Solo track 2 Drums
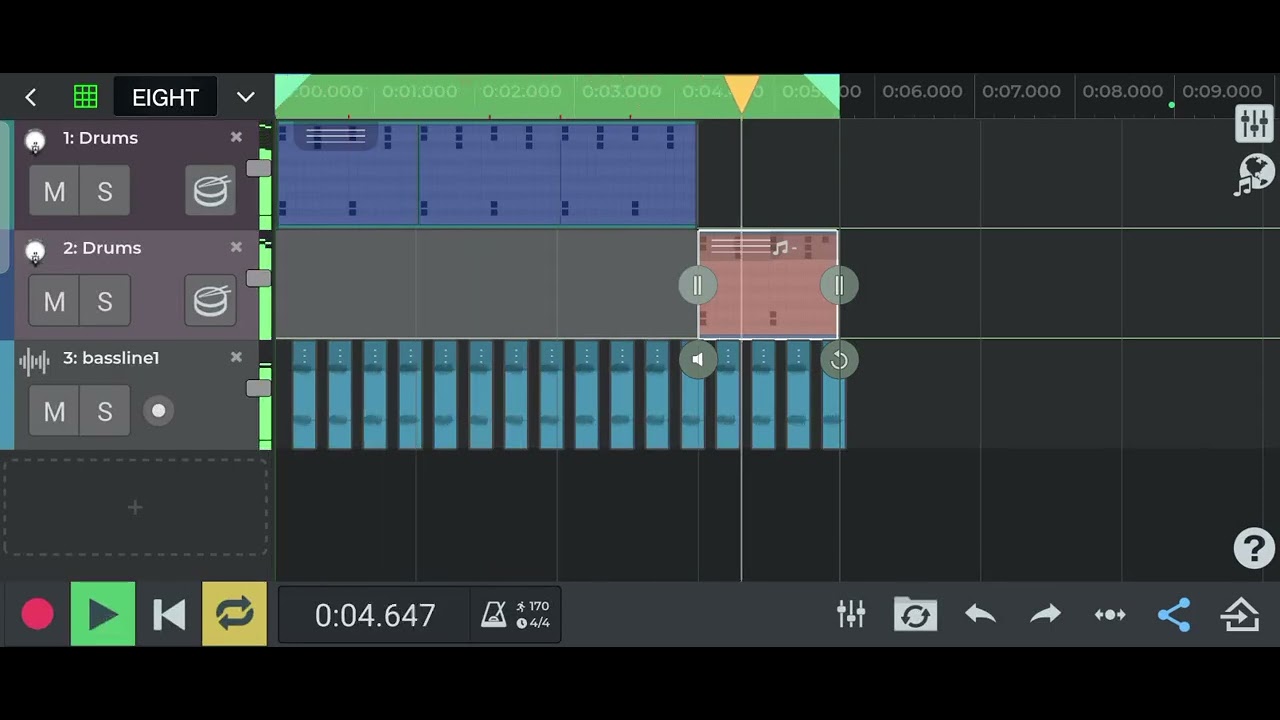The height and width of the screenshot is (720, 1280). 105,301
